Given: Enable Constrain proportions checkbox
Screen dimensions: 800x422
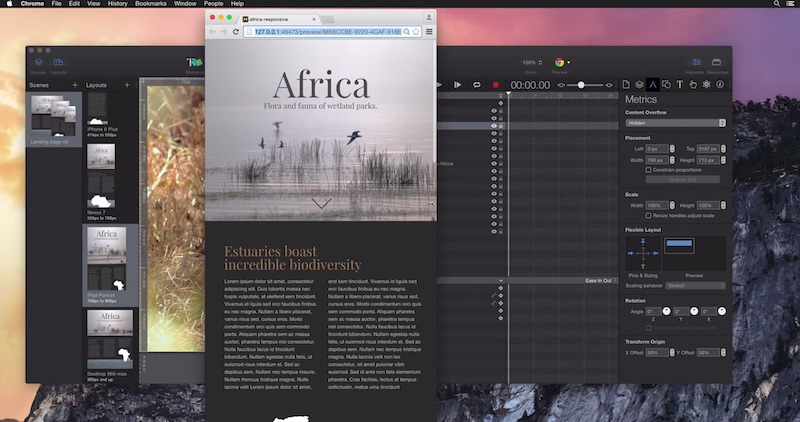Looking at the screenshot, I should [x=650, y=169].
